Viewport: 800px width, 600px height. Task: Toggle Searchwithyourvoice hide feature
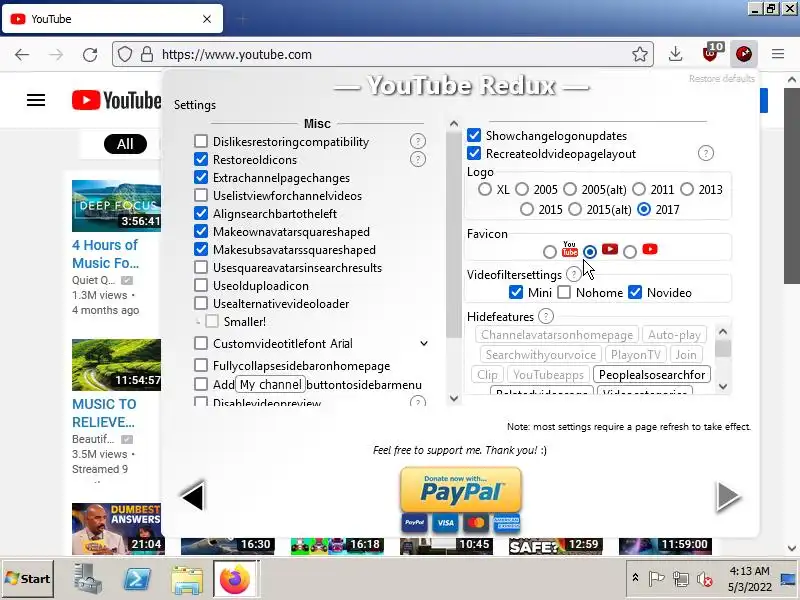(x=540, y=355)
